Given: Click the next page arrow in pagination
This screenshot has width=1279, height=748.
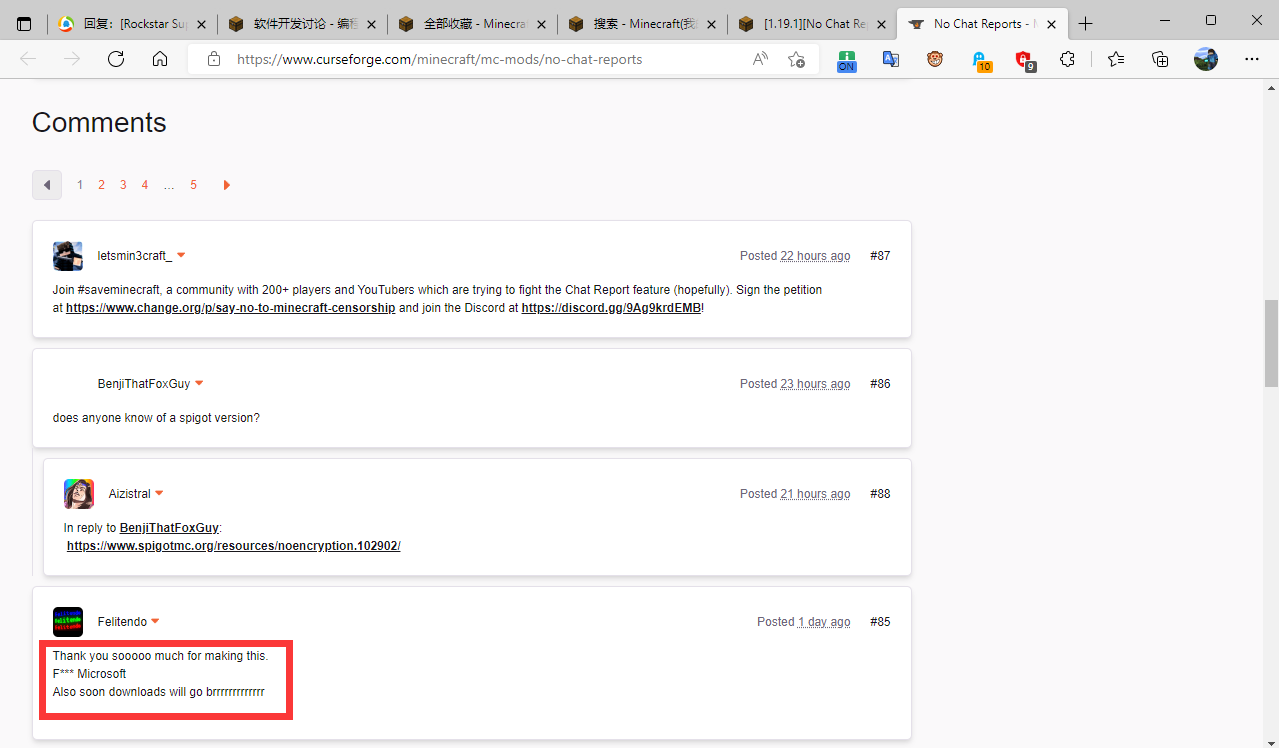Looking at the screenshot, I should click(x=227, y=185).
